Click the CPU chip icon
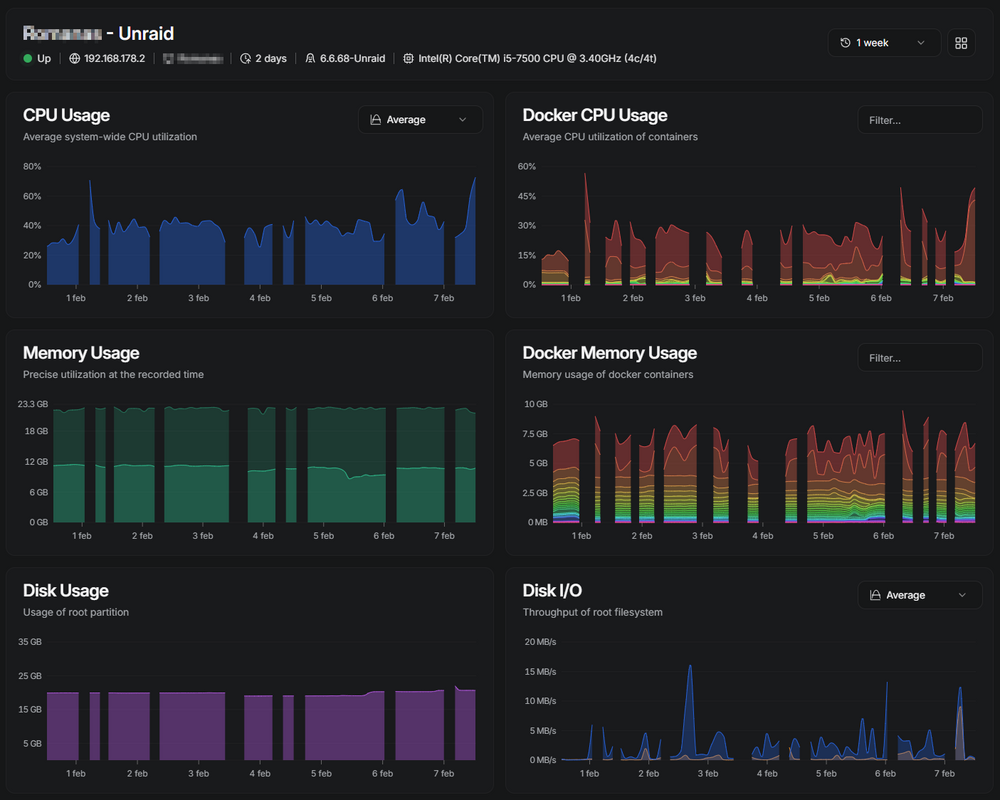The height and width of the screenshot is (800, 1000). pos(408,59)
